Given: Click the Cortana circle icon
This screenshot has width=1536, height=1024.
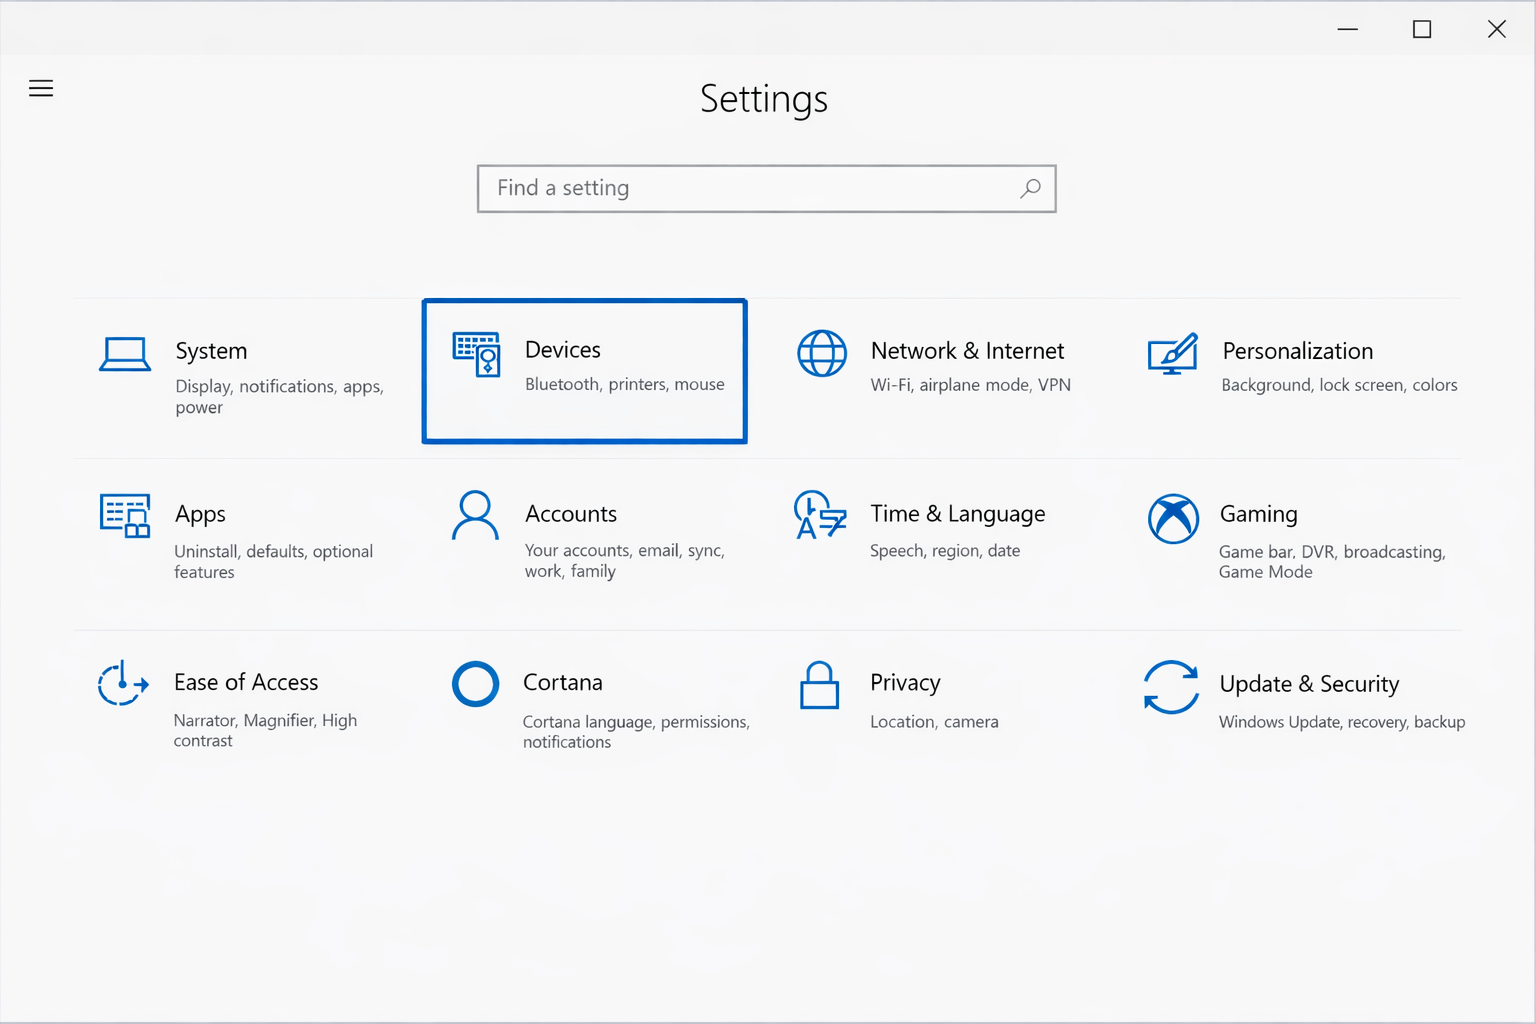Looking at the screenshot, I should point(475,684).
